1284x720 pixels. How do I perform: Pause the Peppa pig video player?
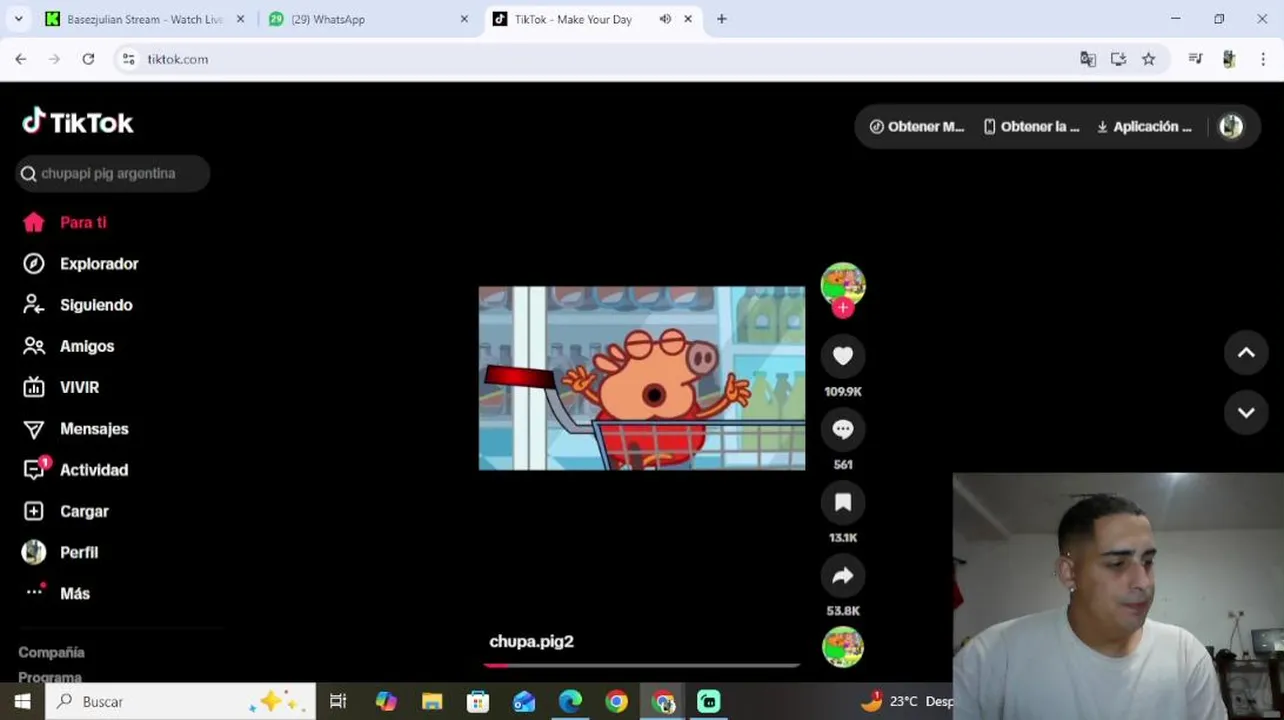(642, 378)
